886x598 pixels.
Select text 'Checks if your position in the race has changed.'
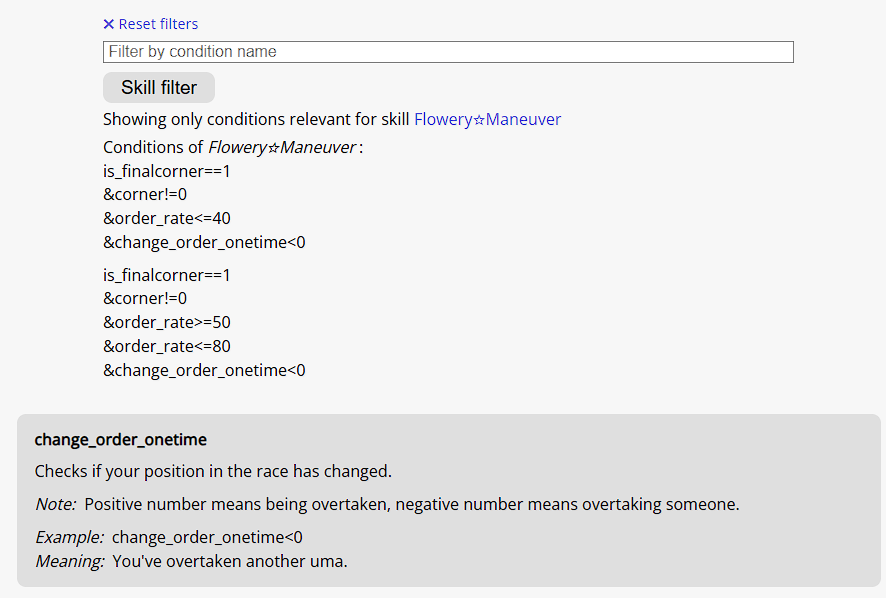213,471
